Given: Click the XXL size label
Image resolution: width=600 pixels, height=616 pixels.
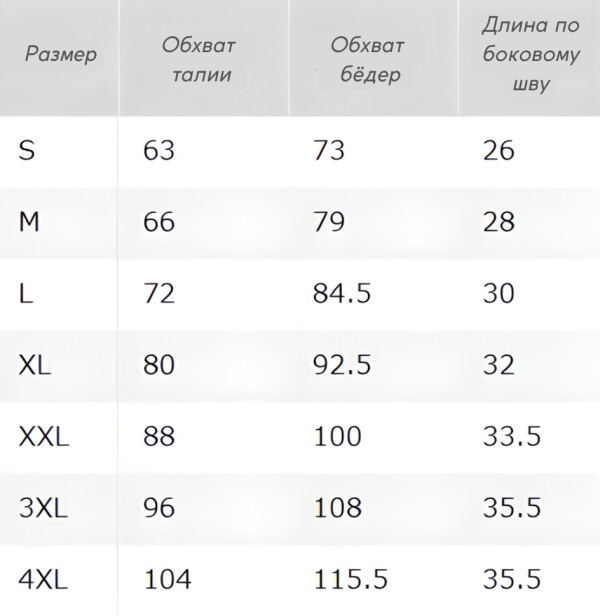Looking at the screenshot, I should click(44, 436).
